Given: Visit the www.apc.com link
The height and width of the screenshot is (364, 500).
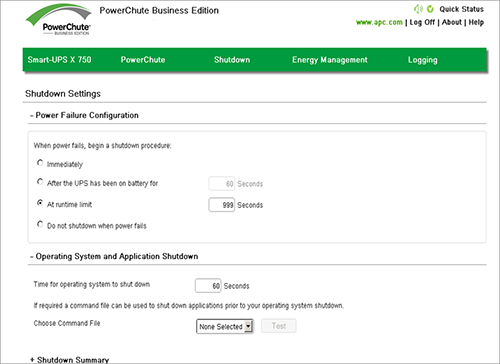Looking at the screenshot, I should (379, 22).
